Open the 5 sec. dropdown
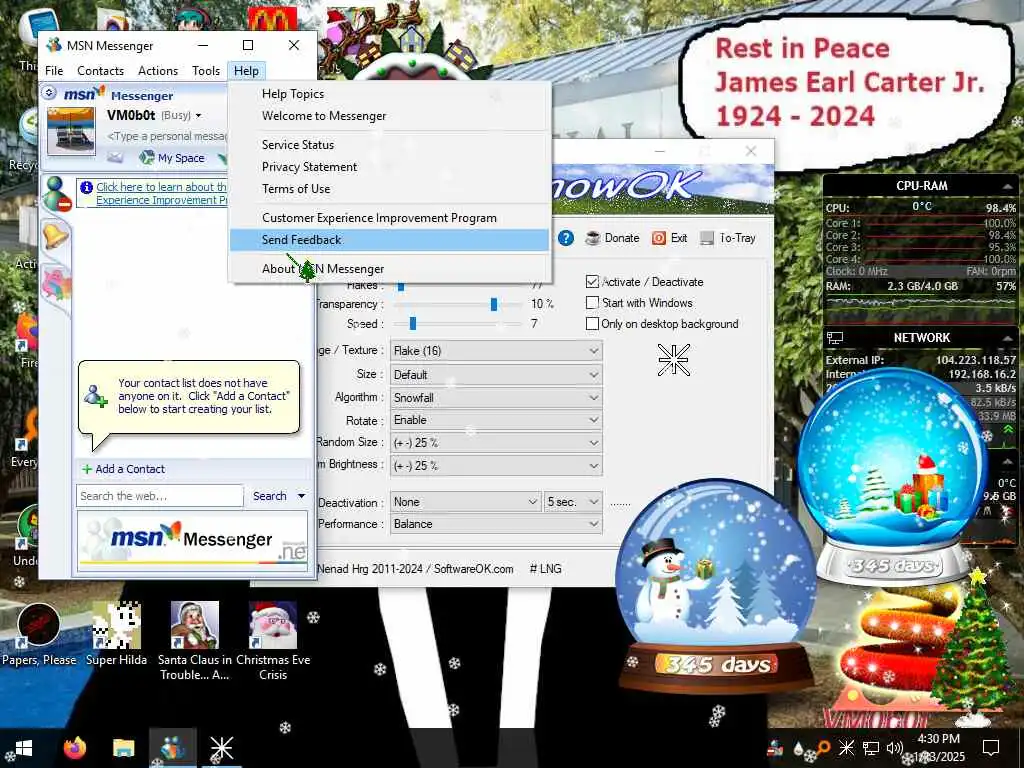1024x768 pixels. pyautogui.click(x=573, y=502)
